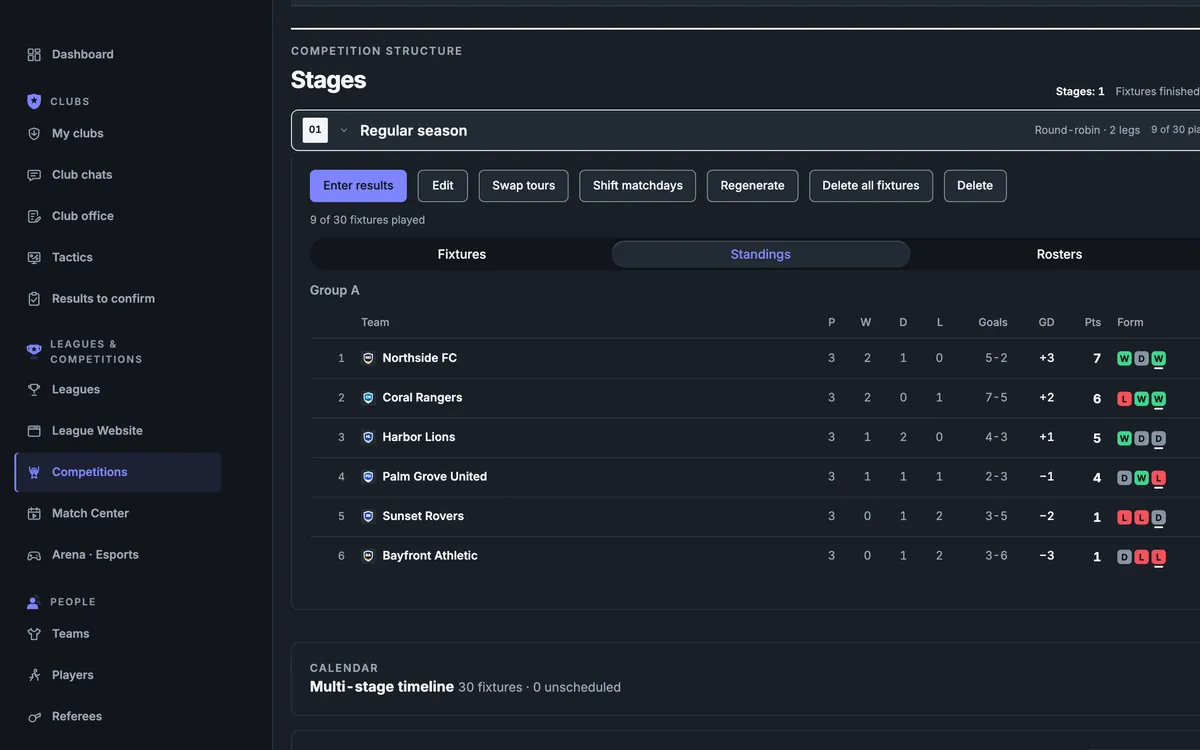Viewport: 1200px width, 750px height.
Task: Click the Harbor Lions team name
Action: point(419,437)
